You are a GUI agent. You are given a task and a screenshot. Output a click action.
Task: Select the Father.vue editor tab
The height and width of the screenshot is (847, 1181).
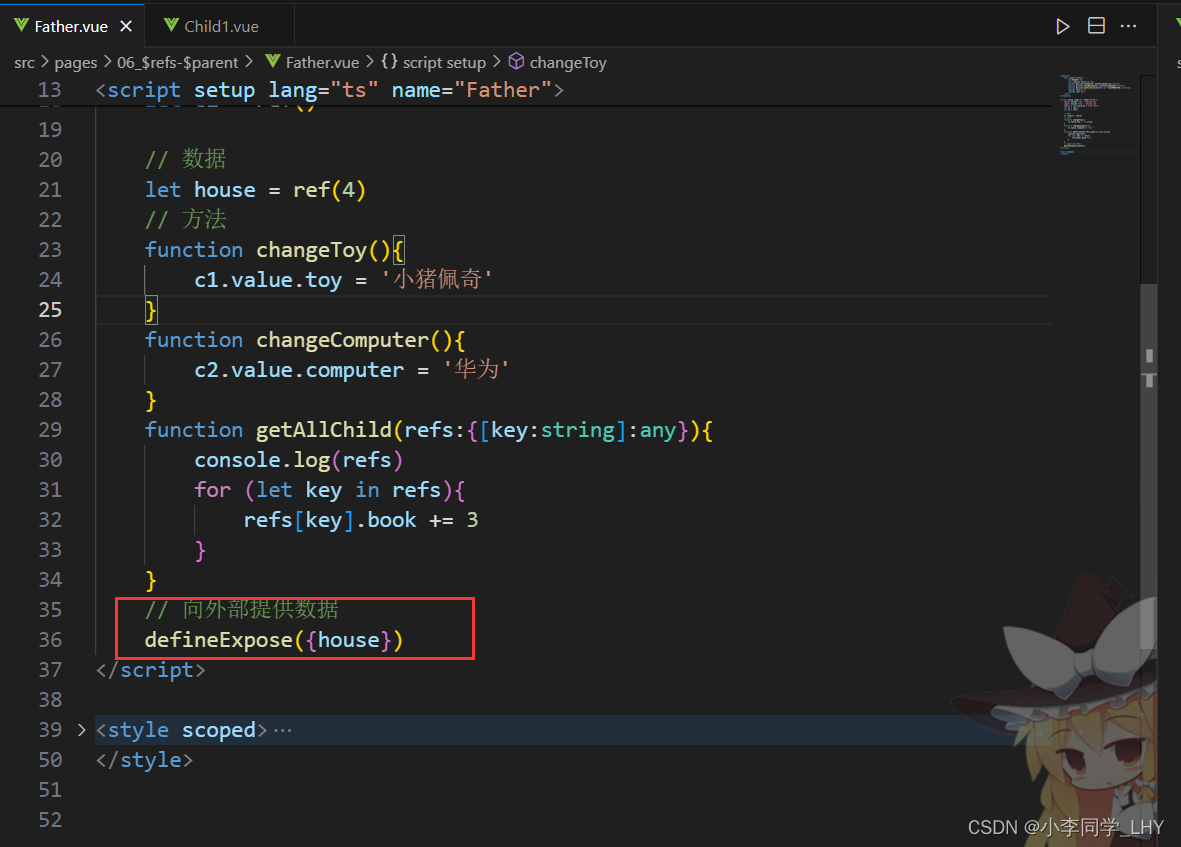pyautogui.click(x=71, y=26)
